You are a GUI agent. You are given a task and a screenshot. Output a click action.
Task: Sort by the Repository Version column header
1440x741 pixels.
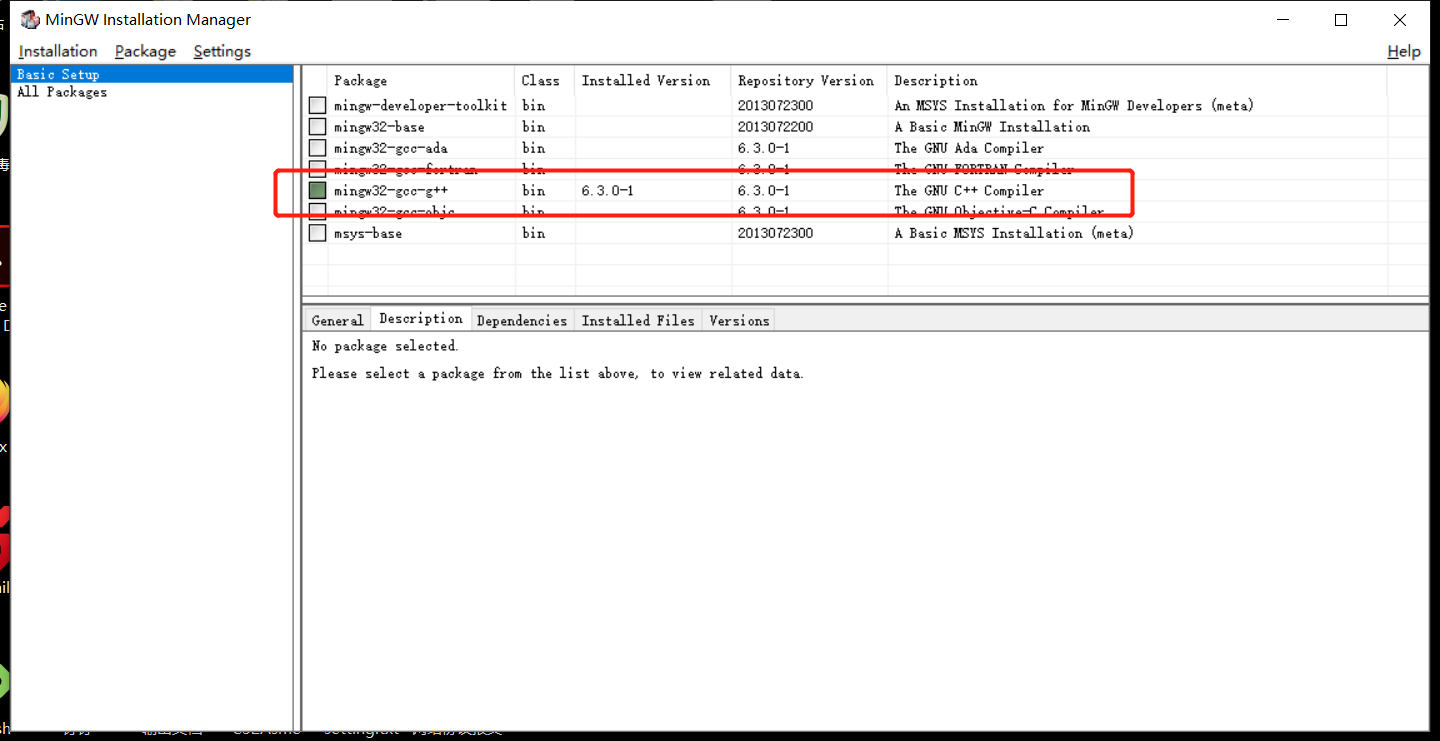coord(809,80)
